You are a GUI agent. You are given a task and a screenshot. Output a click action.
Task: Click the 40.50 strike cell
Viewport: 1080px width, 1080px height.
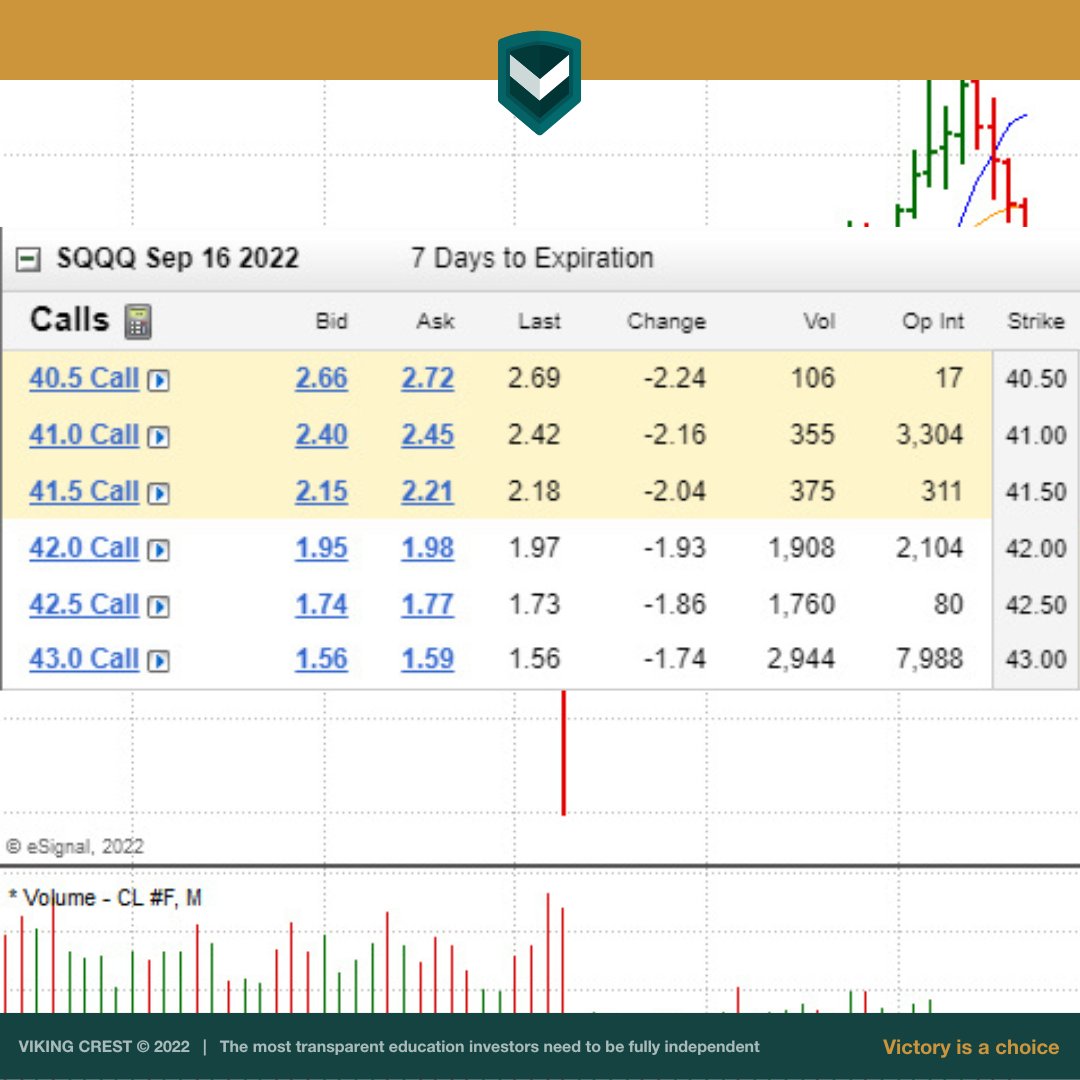[1036, 378]
